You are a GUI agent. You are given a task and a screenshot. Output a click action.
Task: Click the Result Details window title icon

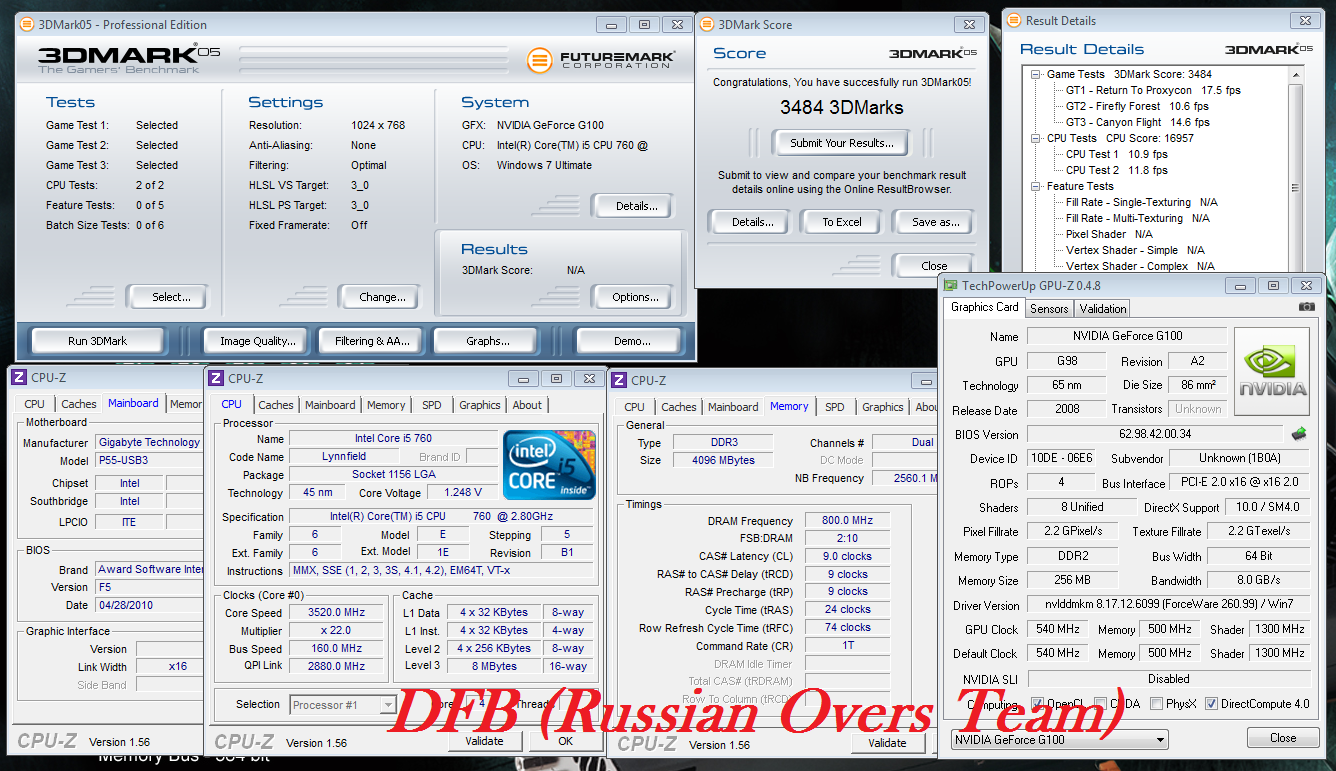click(1016, 21)
